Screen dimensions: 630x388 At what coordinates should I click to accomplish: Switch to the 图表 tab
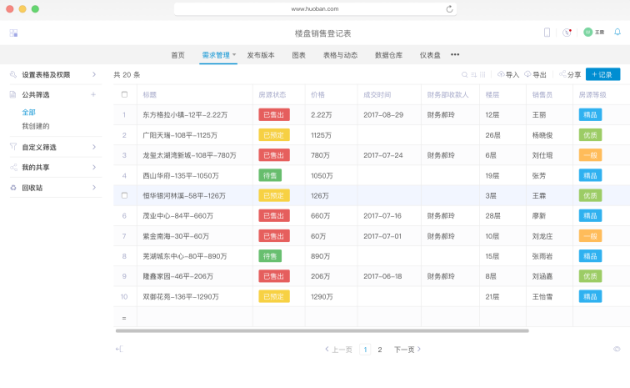pyautogui.click(x=299, y=55)
